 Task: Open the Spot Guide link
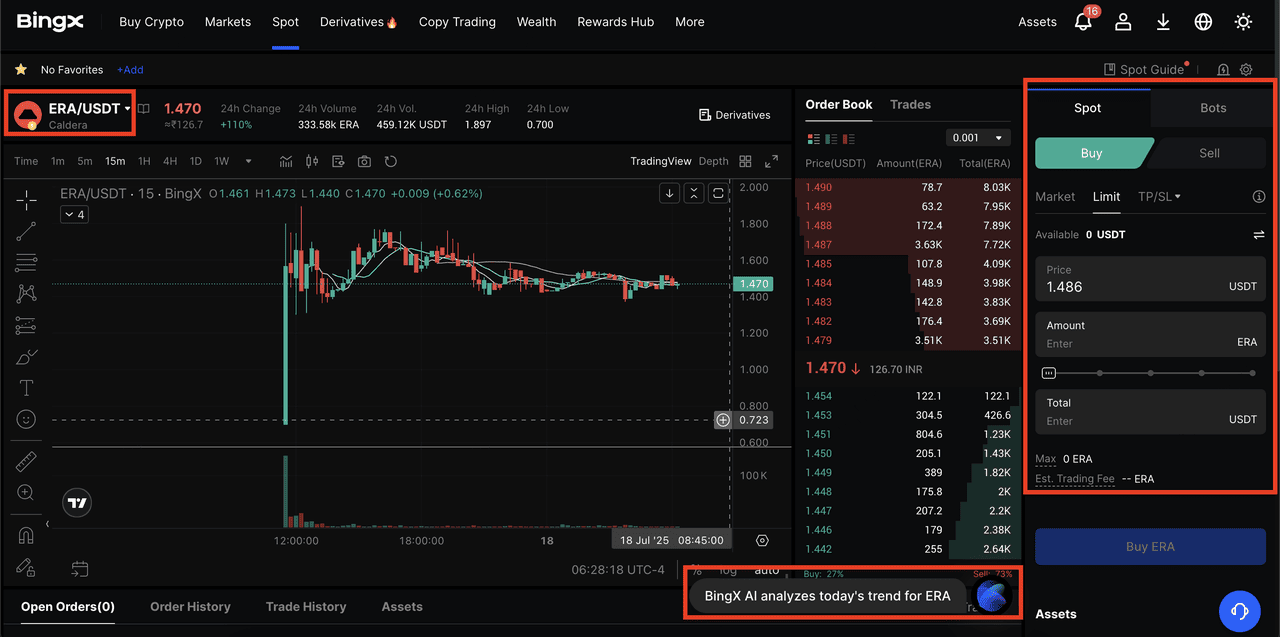coord(1144,70)
